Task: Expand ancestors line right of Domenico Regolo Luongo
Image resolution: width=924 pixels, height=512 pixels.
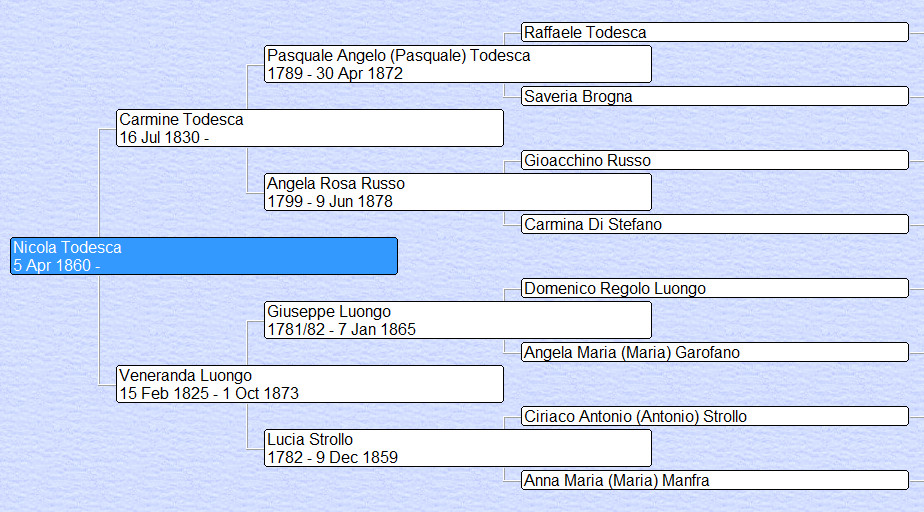Action: (916, 288)
